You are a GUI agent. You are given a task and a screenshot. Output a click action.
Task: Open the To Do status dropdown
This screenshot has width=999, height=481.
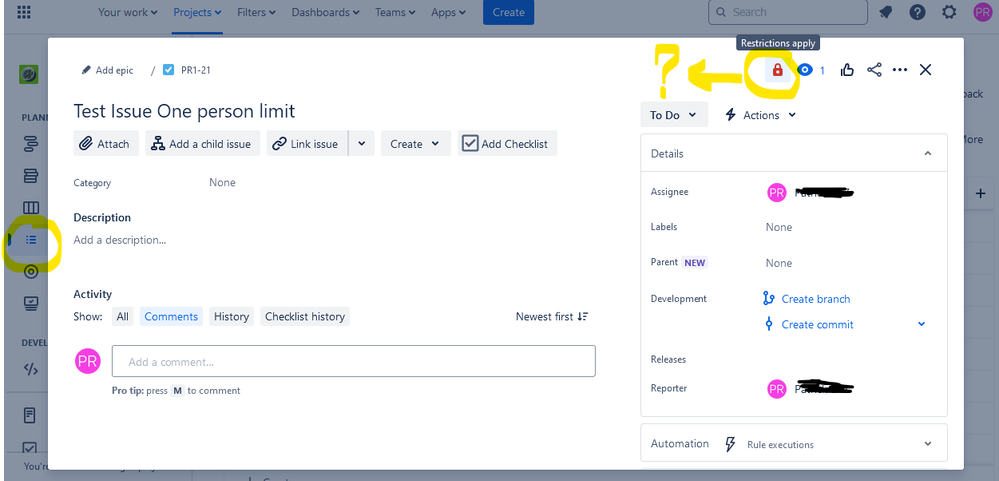pyautogui.click(x=673, y=115)
